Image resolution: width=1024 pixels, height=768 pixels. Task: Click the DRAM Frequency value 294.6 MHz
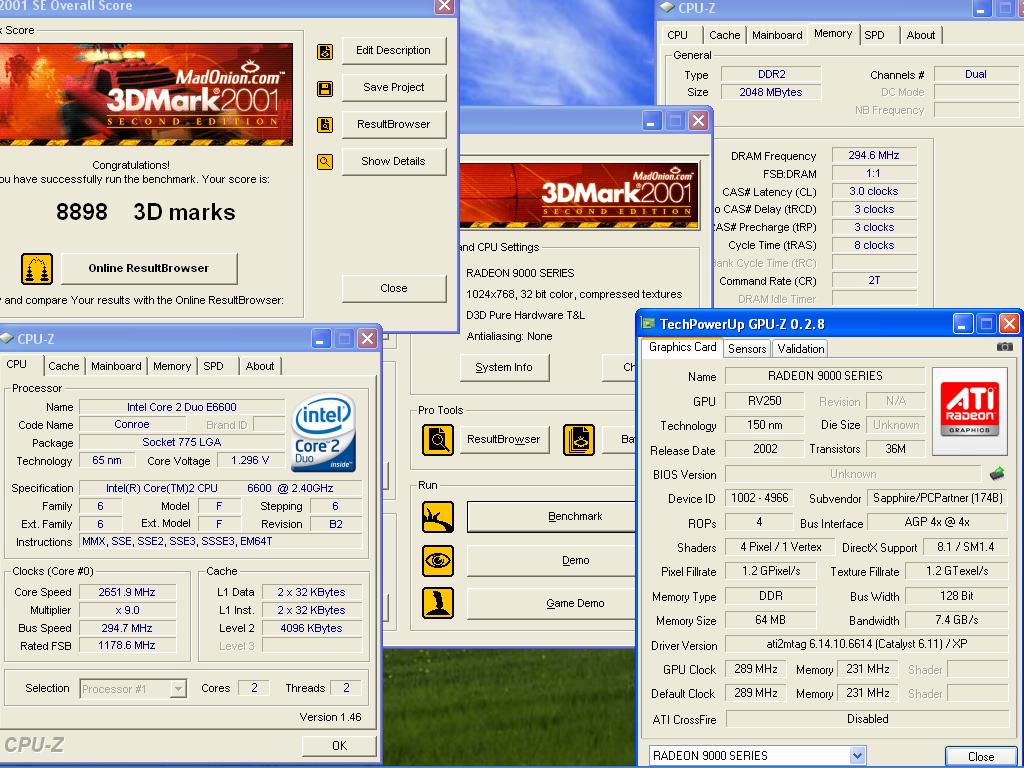click(874, 155)
